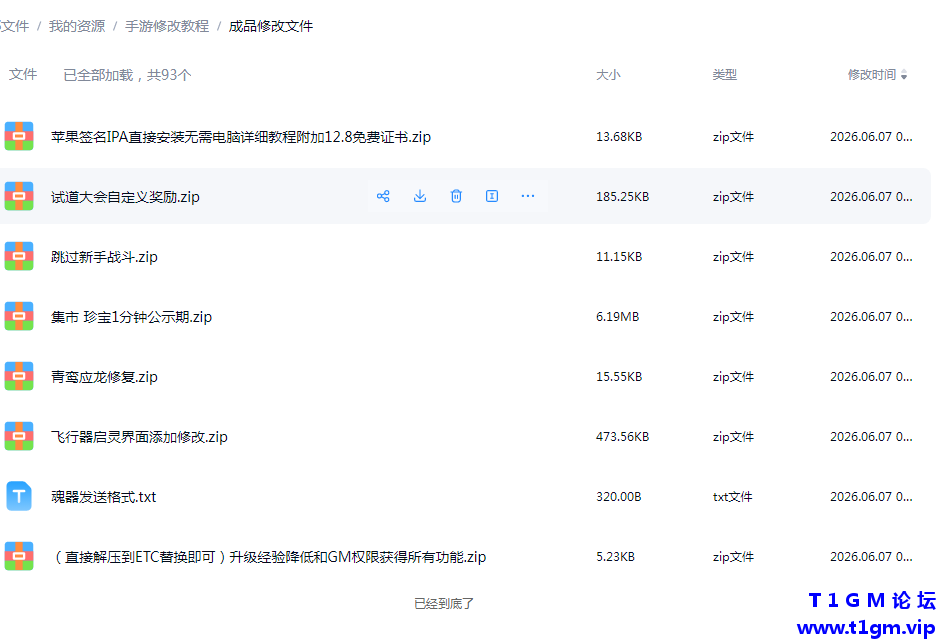The height and width of the screenshot is (644, 941).
Task: Go to 我的资源 in breadcrumb
Action: point(77,26)
